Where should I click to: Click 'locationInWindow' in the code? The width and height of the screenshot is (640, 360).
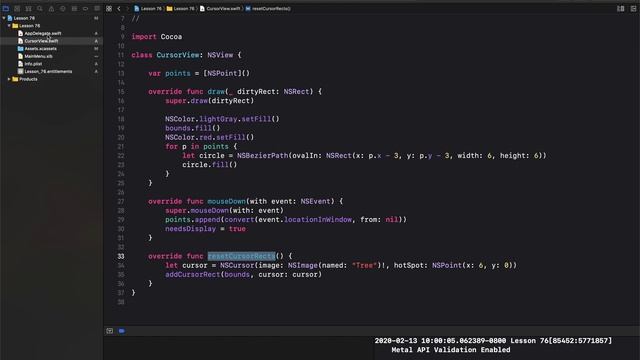[x=318, y=220]
